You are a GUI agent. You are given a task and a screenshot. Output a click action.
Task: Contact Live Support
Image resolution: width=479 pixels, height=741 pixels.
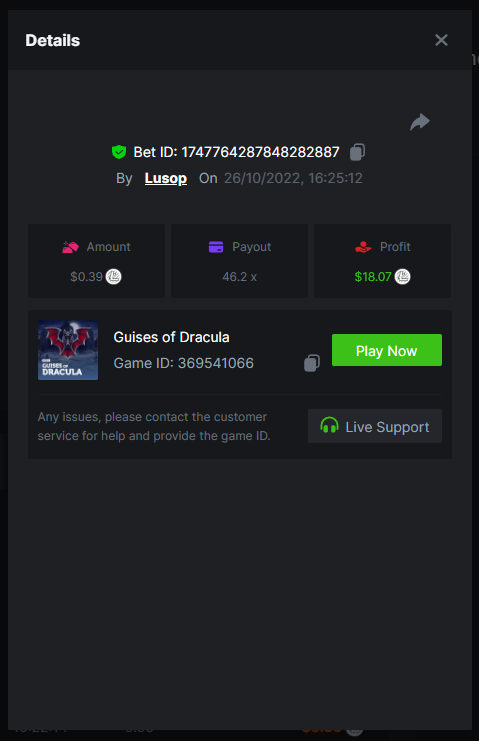(x=375, y=426)
